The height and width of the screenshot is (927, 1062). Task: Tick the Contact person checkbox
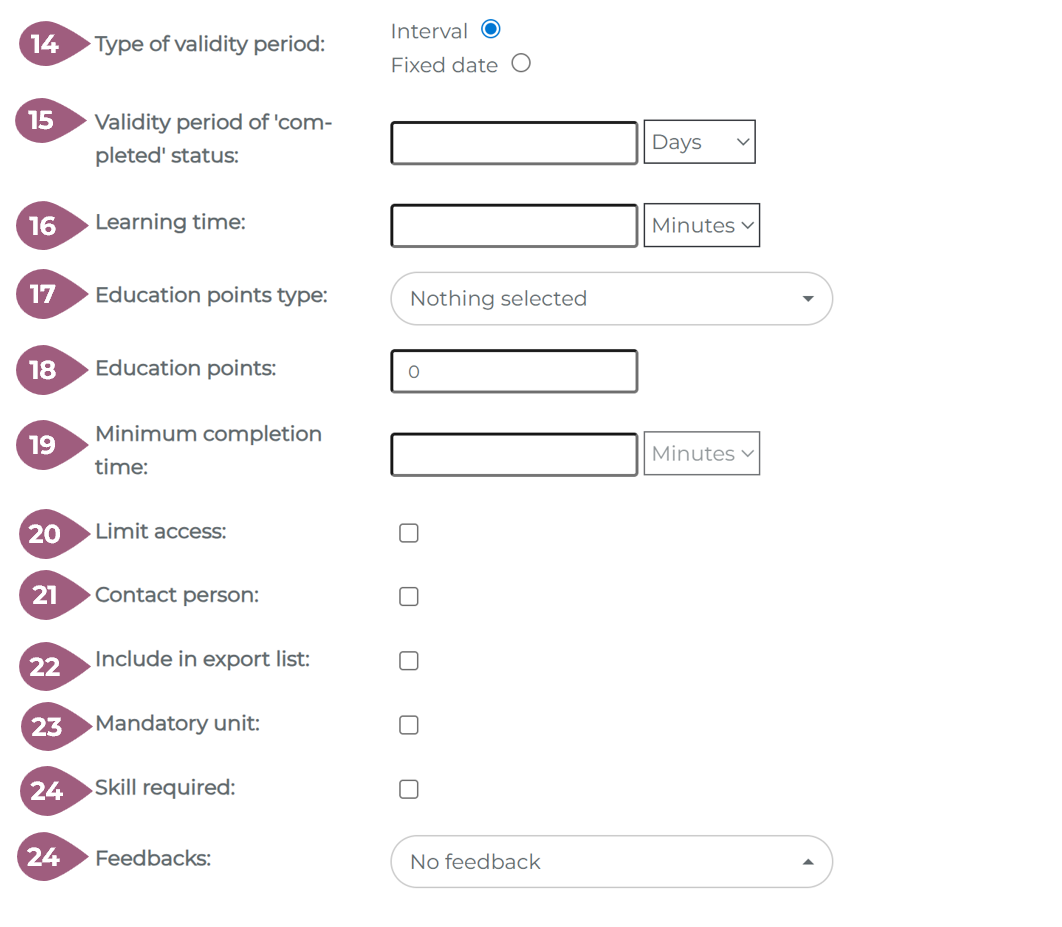pos(408,597)
